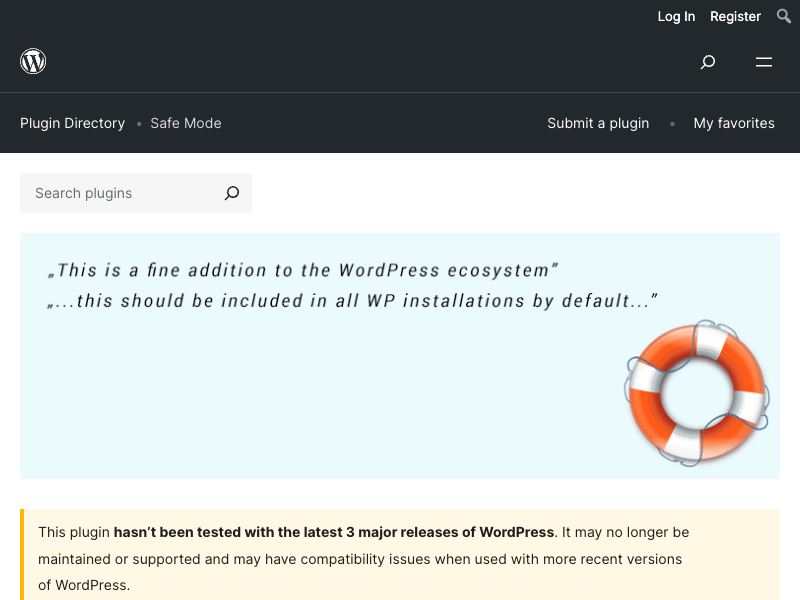Click the Register link

[735, 16]
